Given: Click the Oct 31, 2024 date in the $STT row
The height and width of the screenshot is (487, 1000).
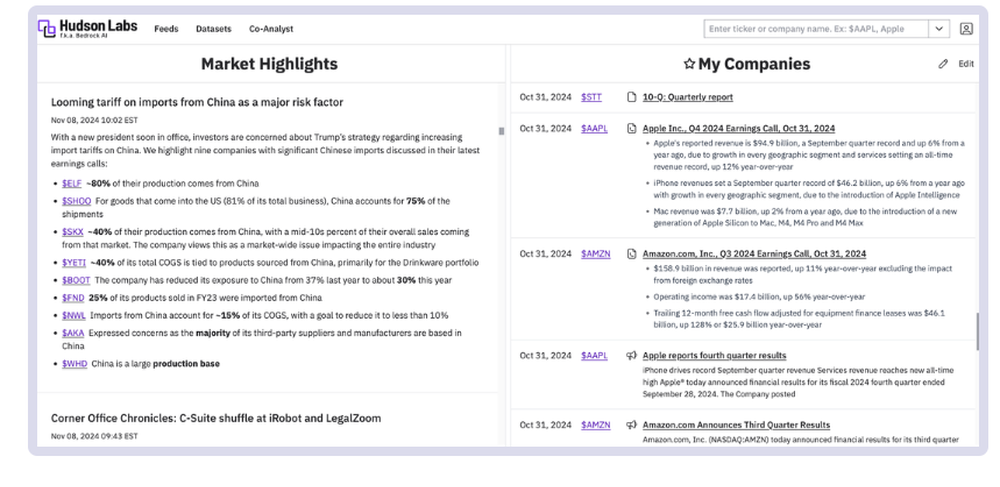Looking at the screenshot, I should pyautogui.click(x=545, y=97).
